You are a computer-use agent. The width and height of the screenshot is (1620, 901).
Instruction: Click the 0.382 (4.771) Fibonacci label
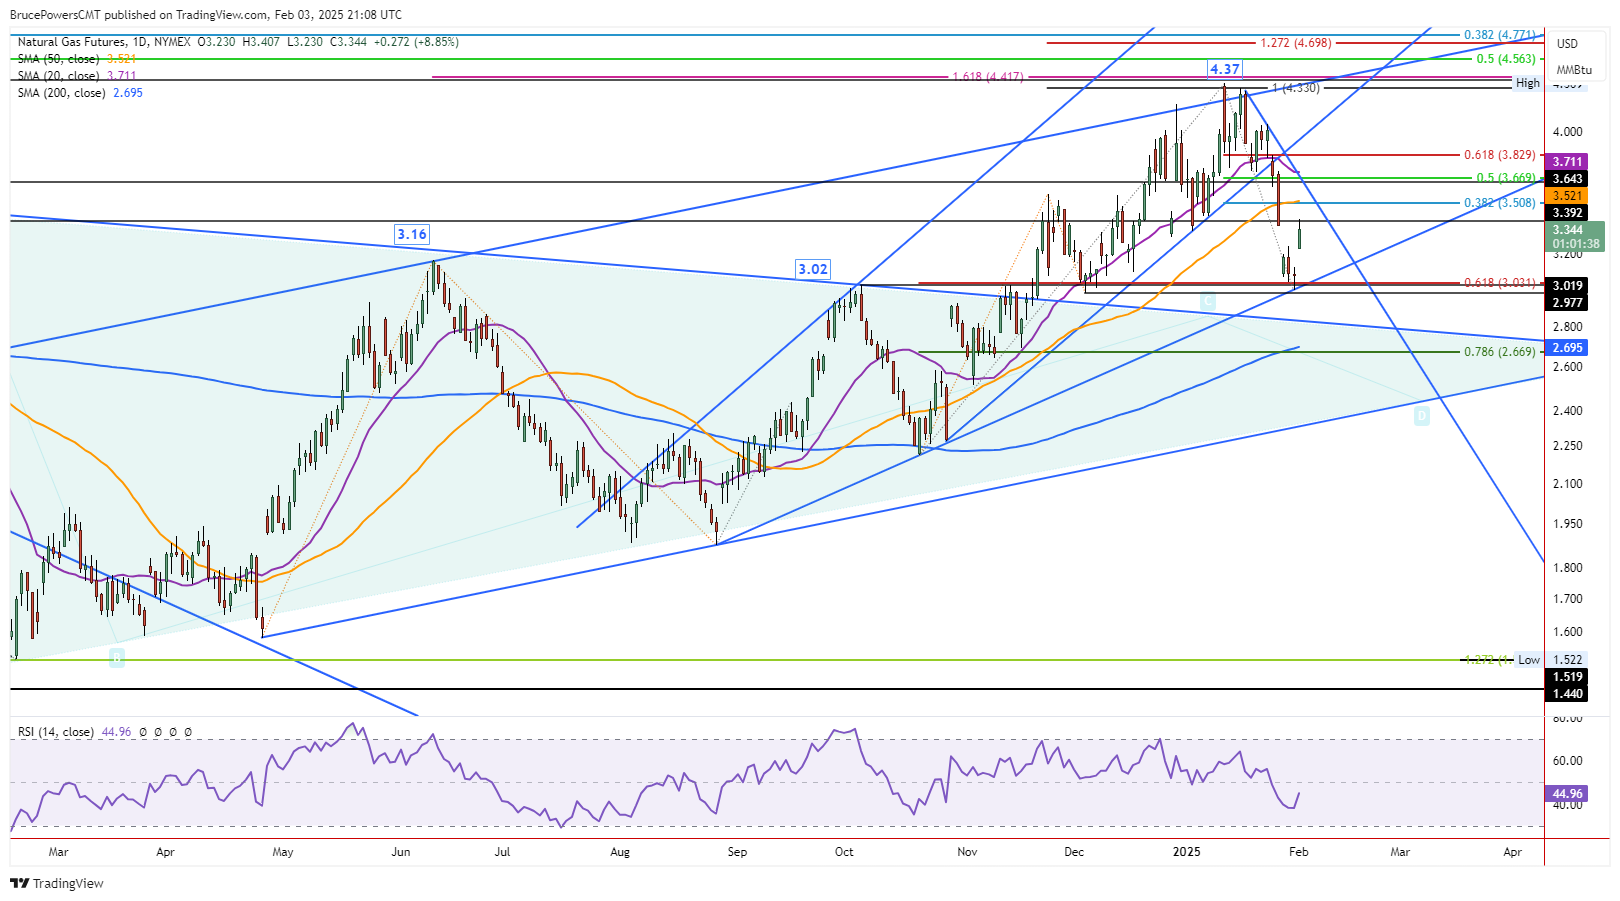pos(1500,35)
